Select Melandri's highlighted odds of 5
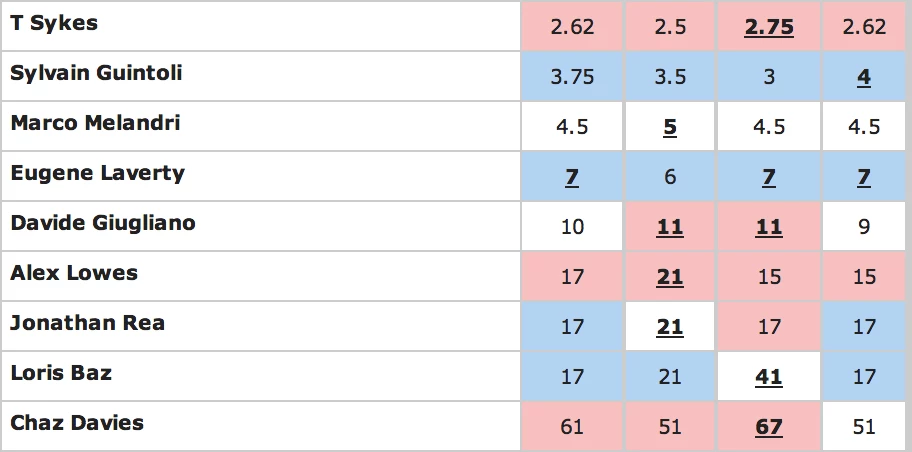912x452 pixels. (670, 127)
